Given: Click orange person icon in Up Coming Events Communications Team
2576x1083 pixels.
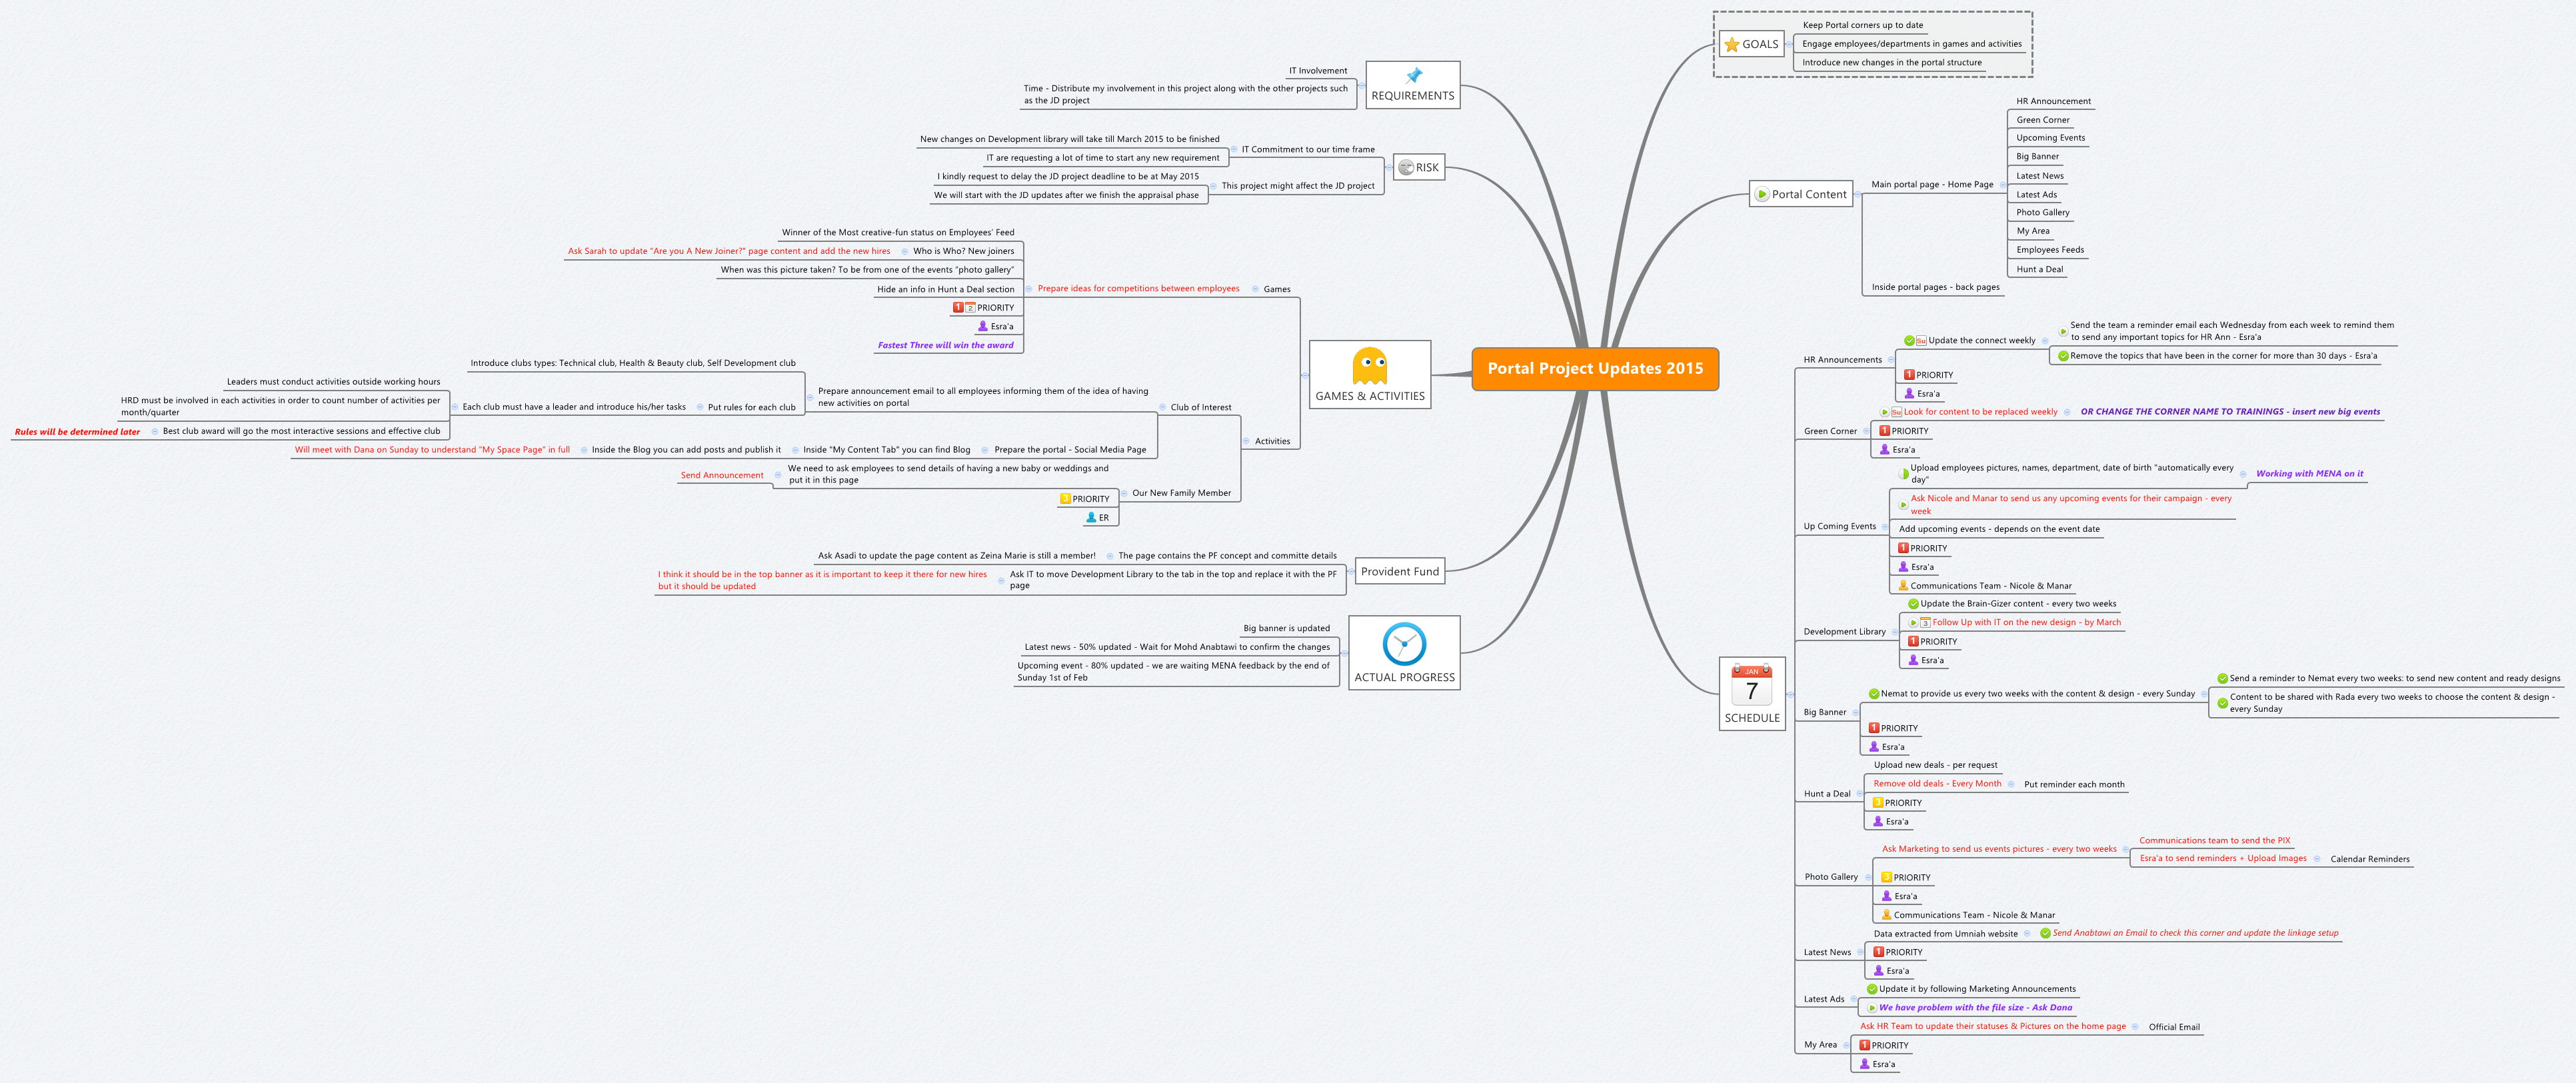Looking at the screenshot, I should (1903, 586).
